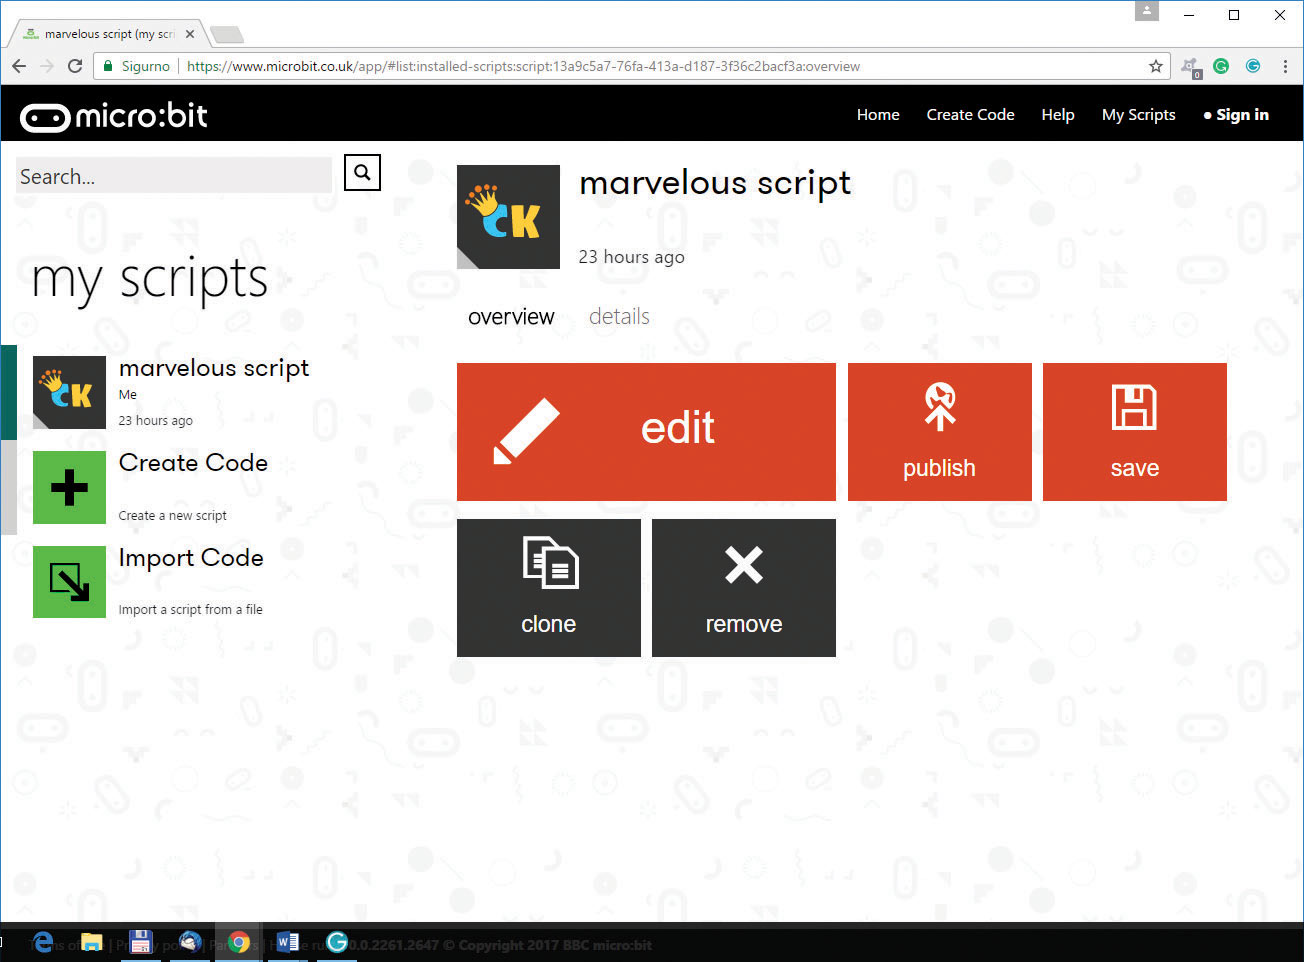This screenshot has width=1304, height=962.
Task: Switch to the details tab
Action: [619, 317]
